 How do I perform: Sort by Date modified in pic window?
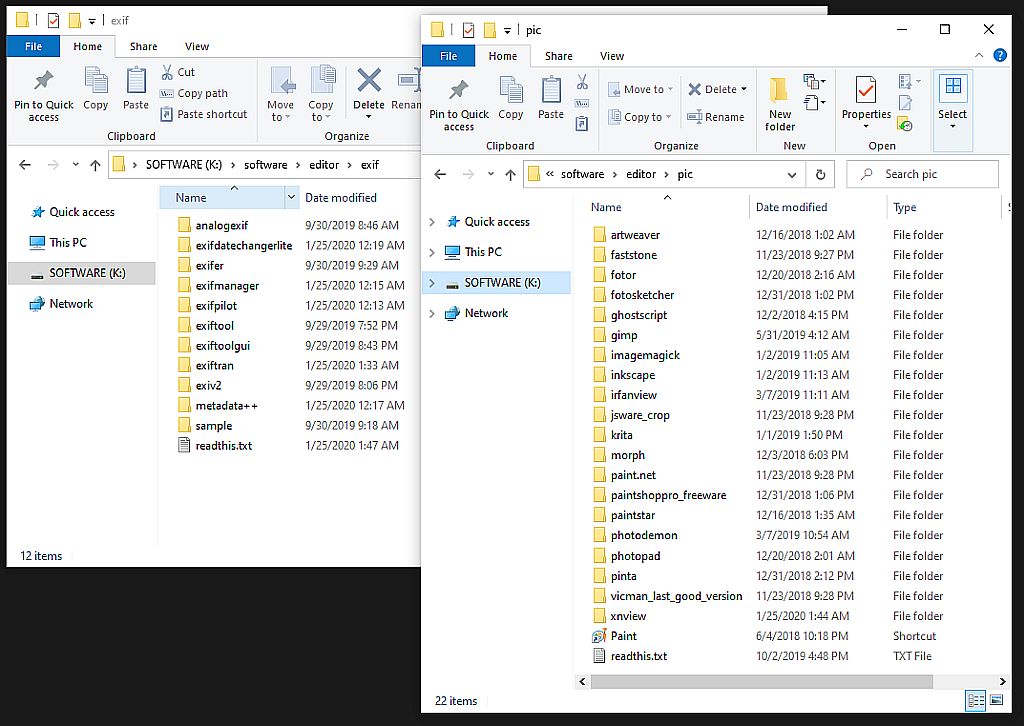(x=792, y=207)
